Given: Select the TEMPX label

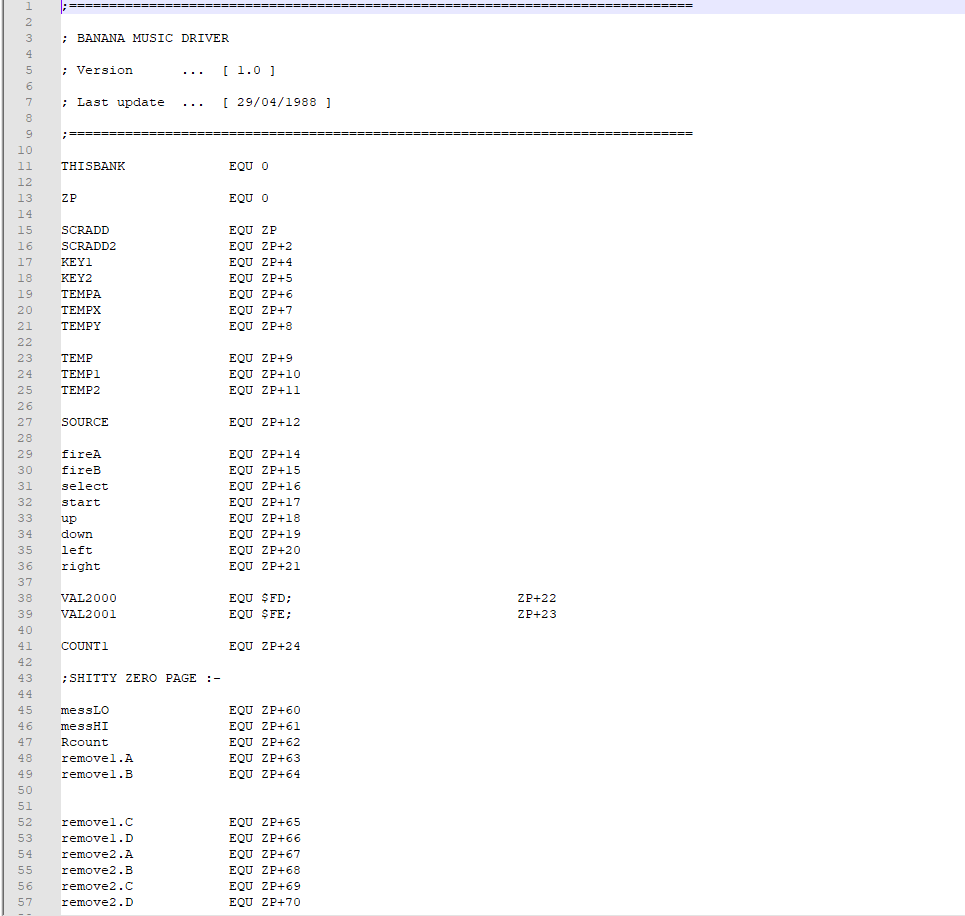Looking at the screenshot, I should (x=81, y=310).
